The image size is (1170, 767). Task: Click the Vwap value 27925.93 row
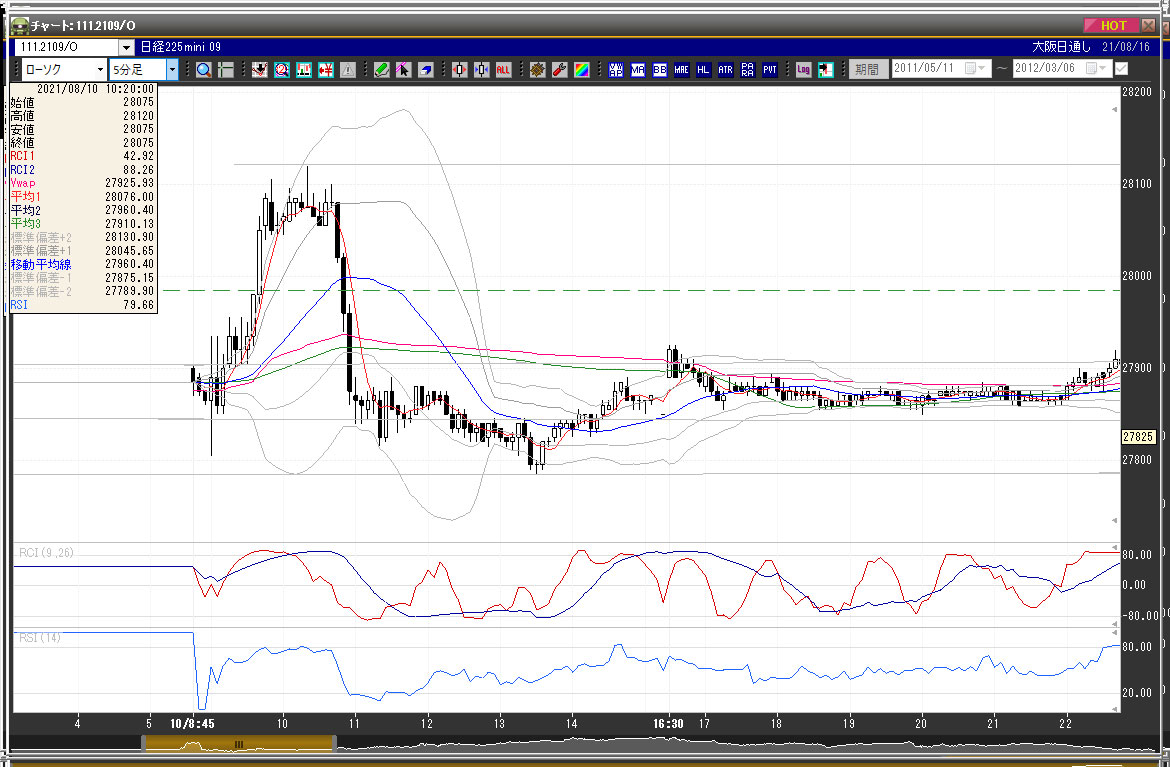tap(82, 183)
